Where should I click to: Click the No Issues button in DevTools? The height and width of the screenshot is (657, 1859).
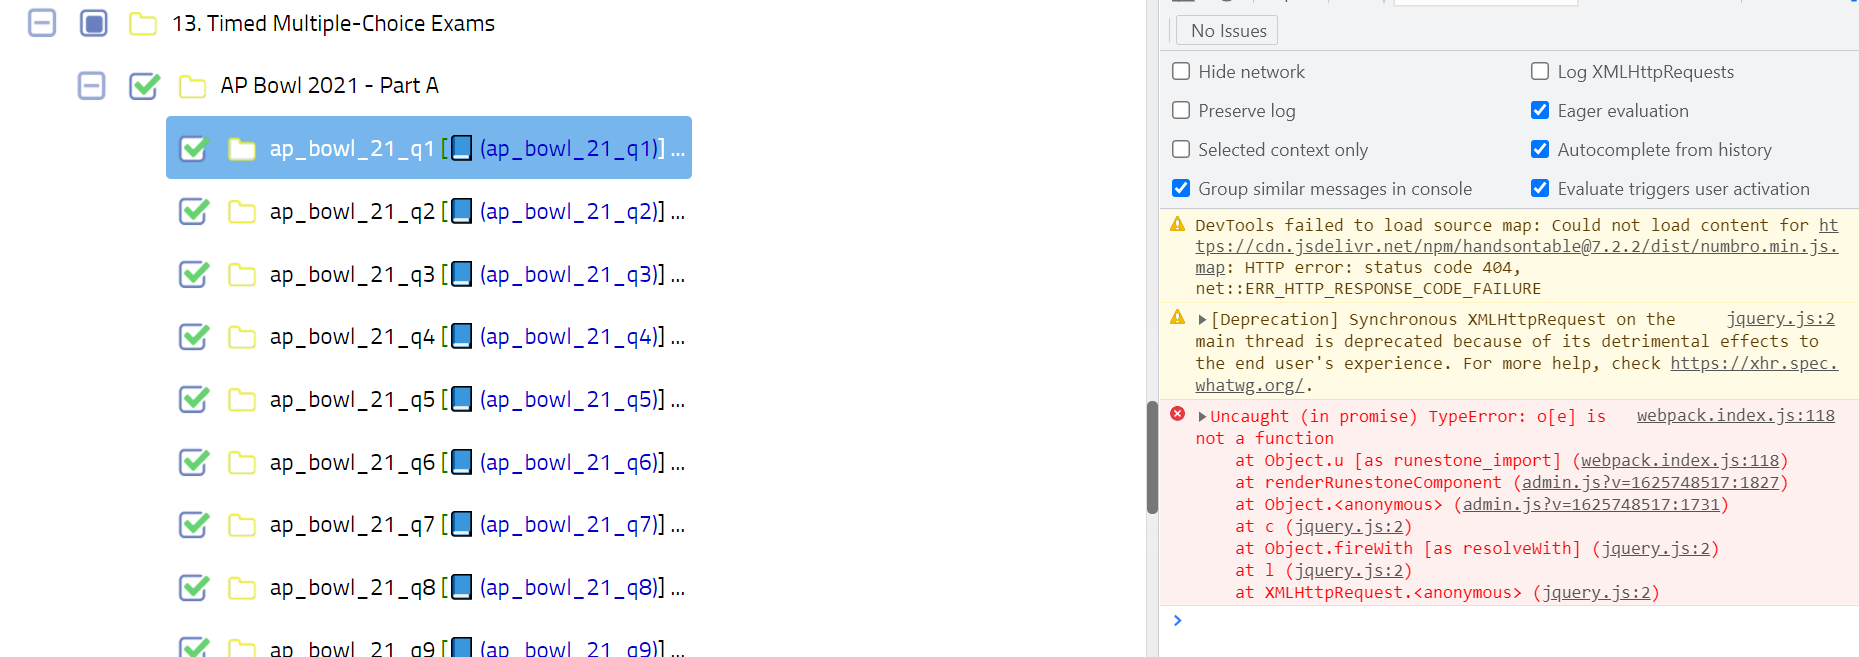(1227, 31)
